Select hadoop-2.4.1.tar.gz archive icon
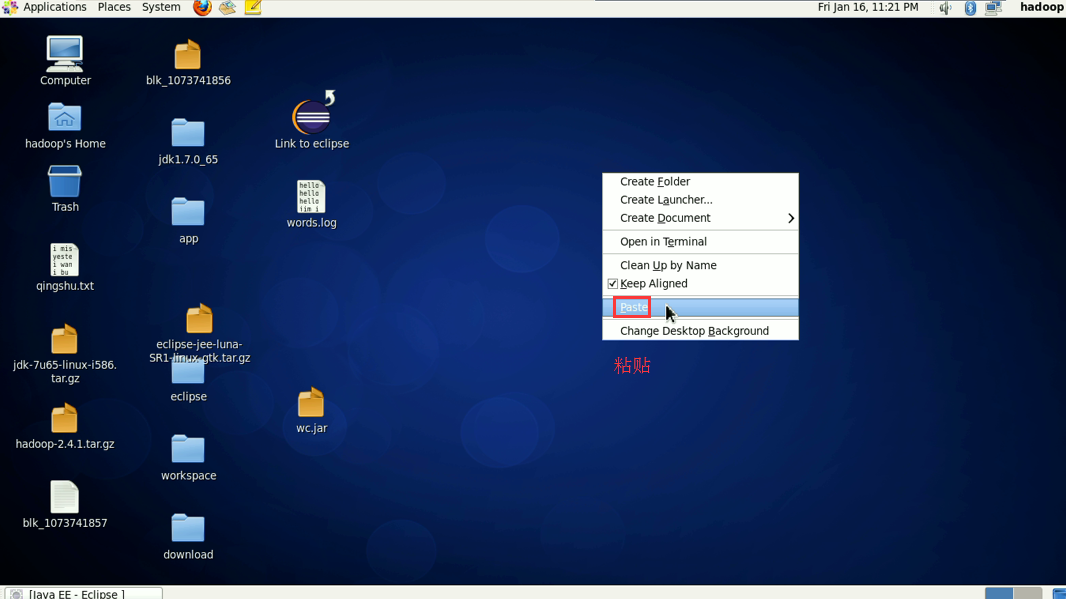The width and height of the screenshot is (1066, 599). coord(65,419)
